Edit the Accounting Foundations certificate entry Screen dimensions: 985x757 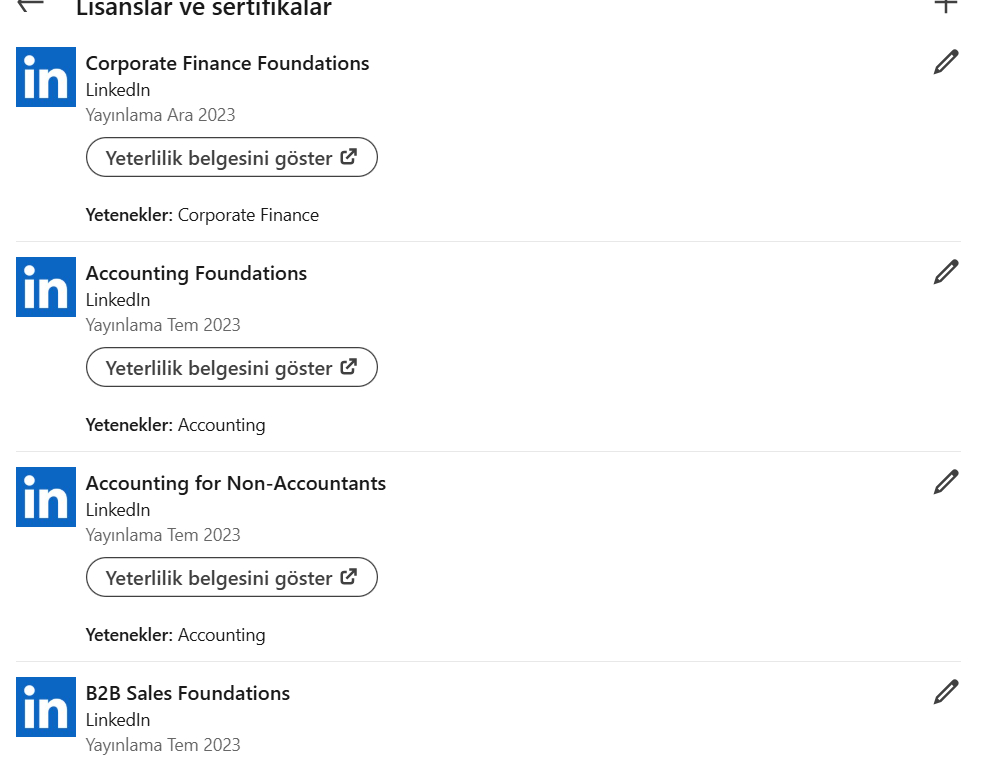945,272
